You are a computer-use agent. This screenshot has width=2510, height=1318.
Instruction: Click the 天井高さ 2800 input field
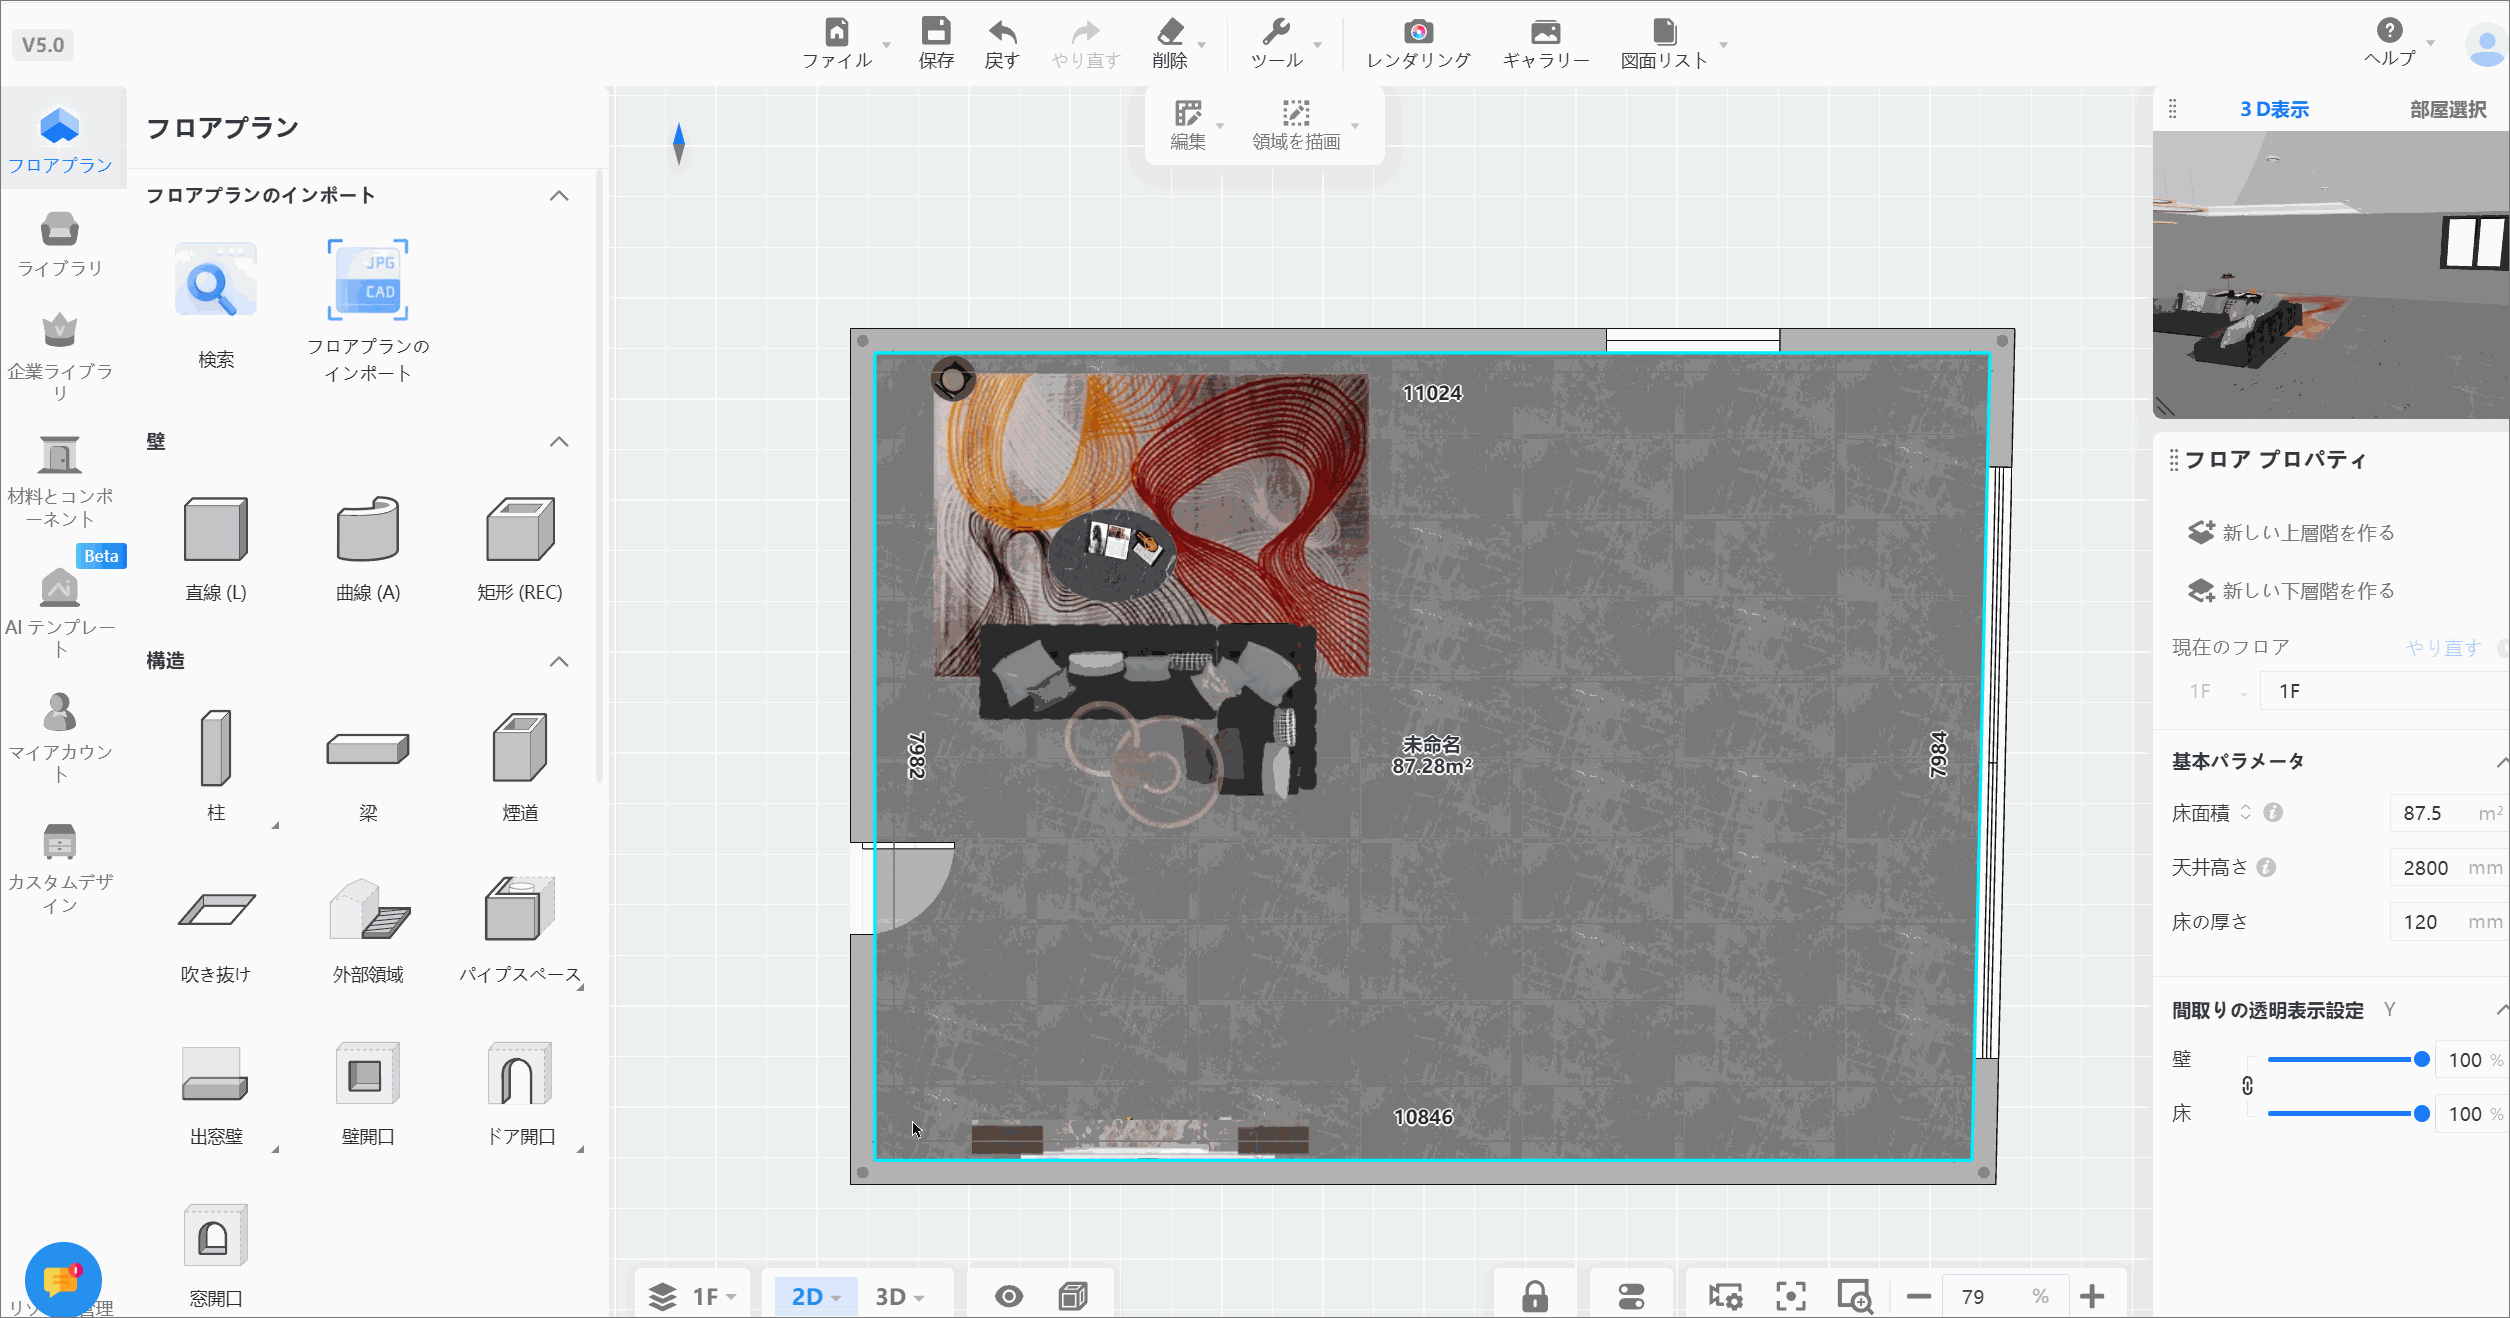(2448, 868)
